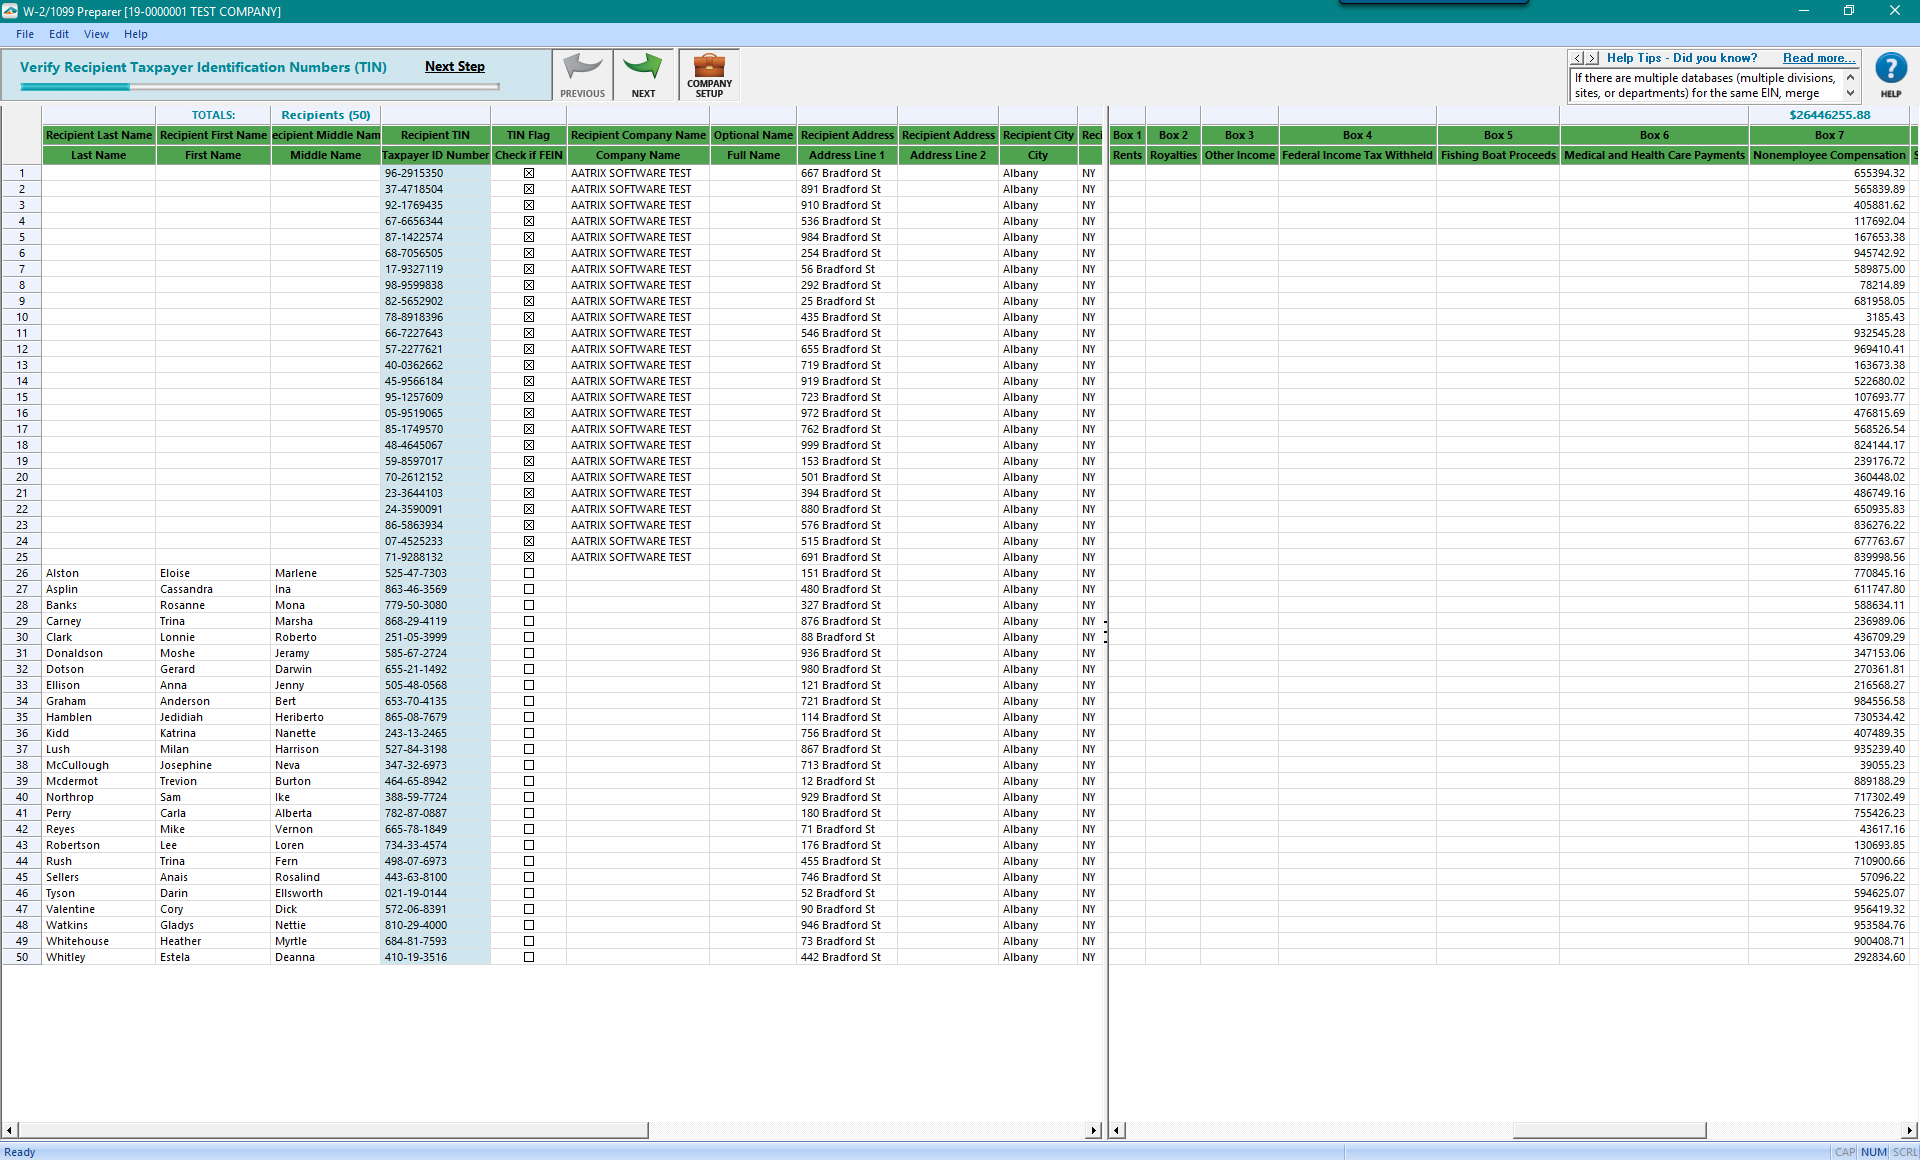Click right grid's right scroll arrow
The image size is (1920, 1160).
pyautogui.click(x=1909, y=1130)
